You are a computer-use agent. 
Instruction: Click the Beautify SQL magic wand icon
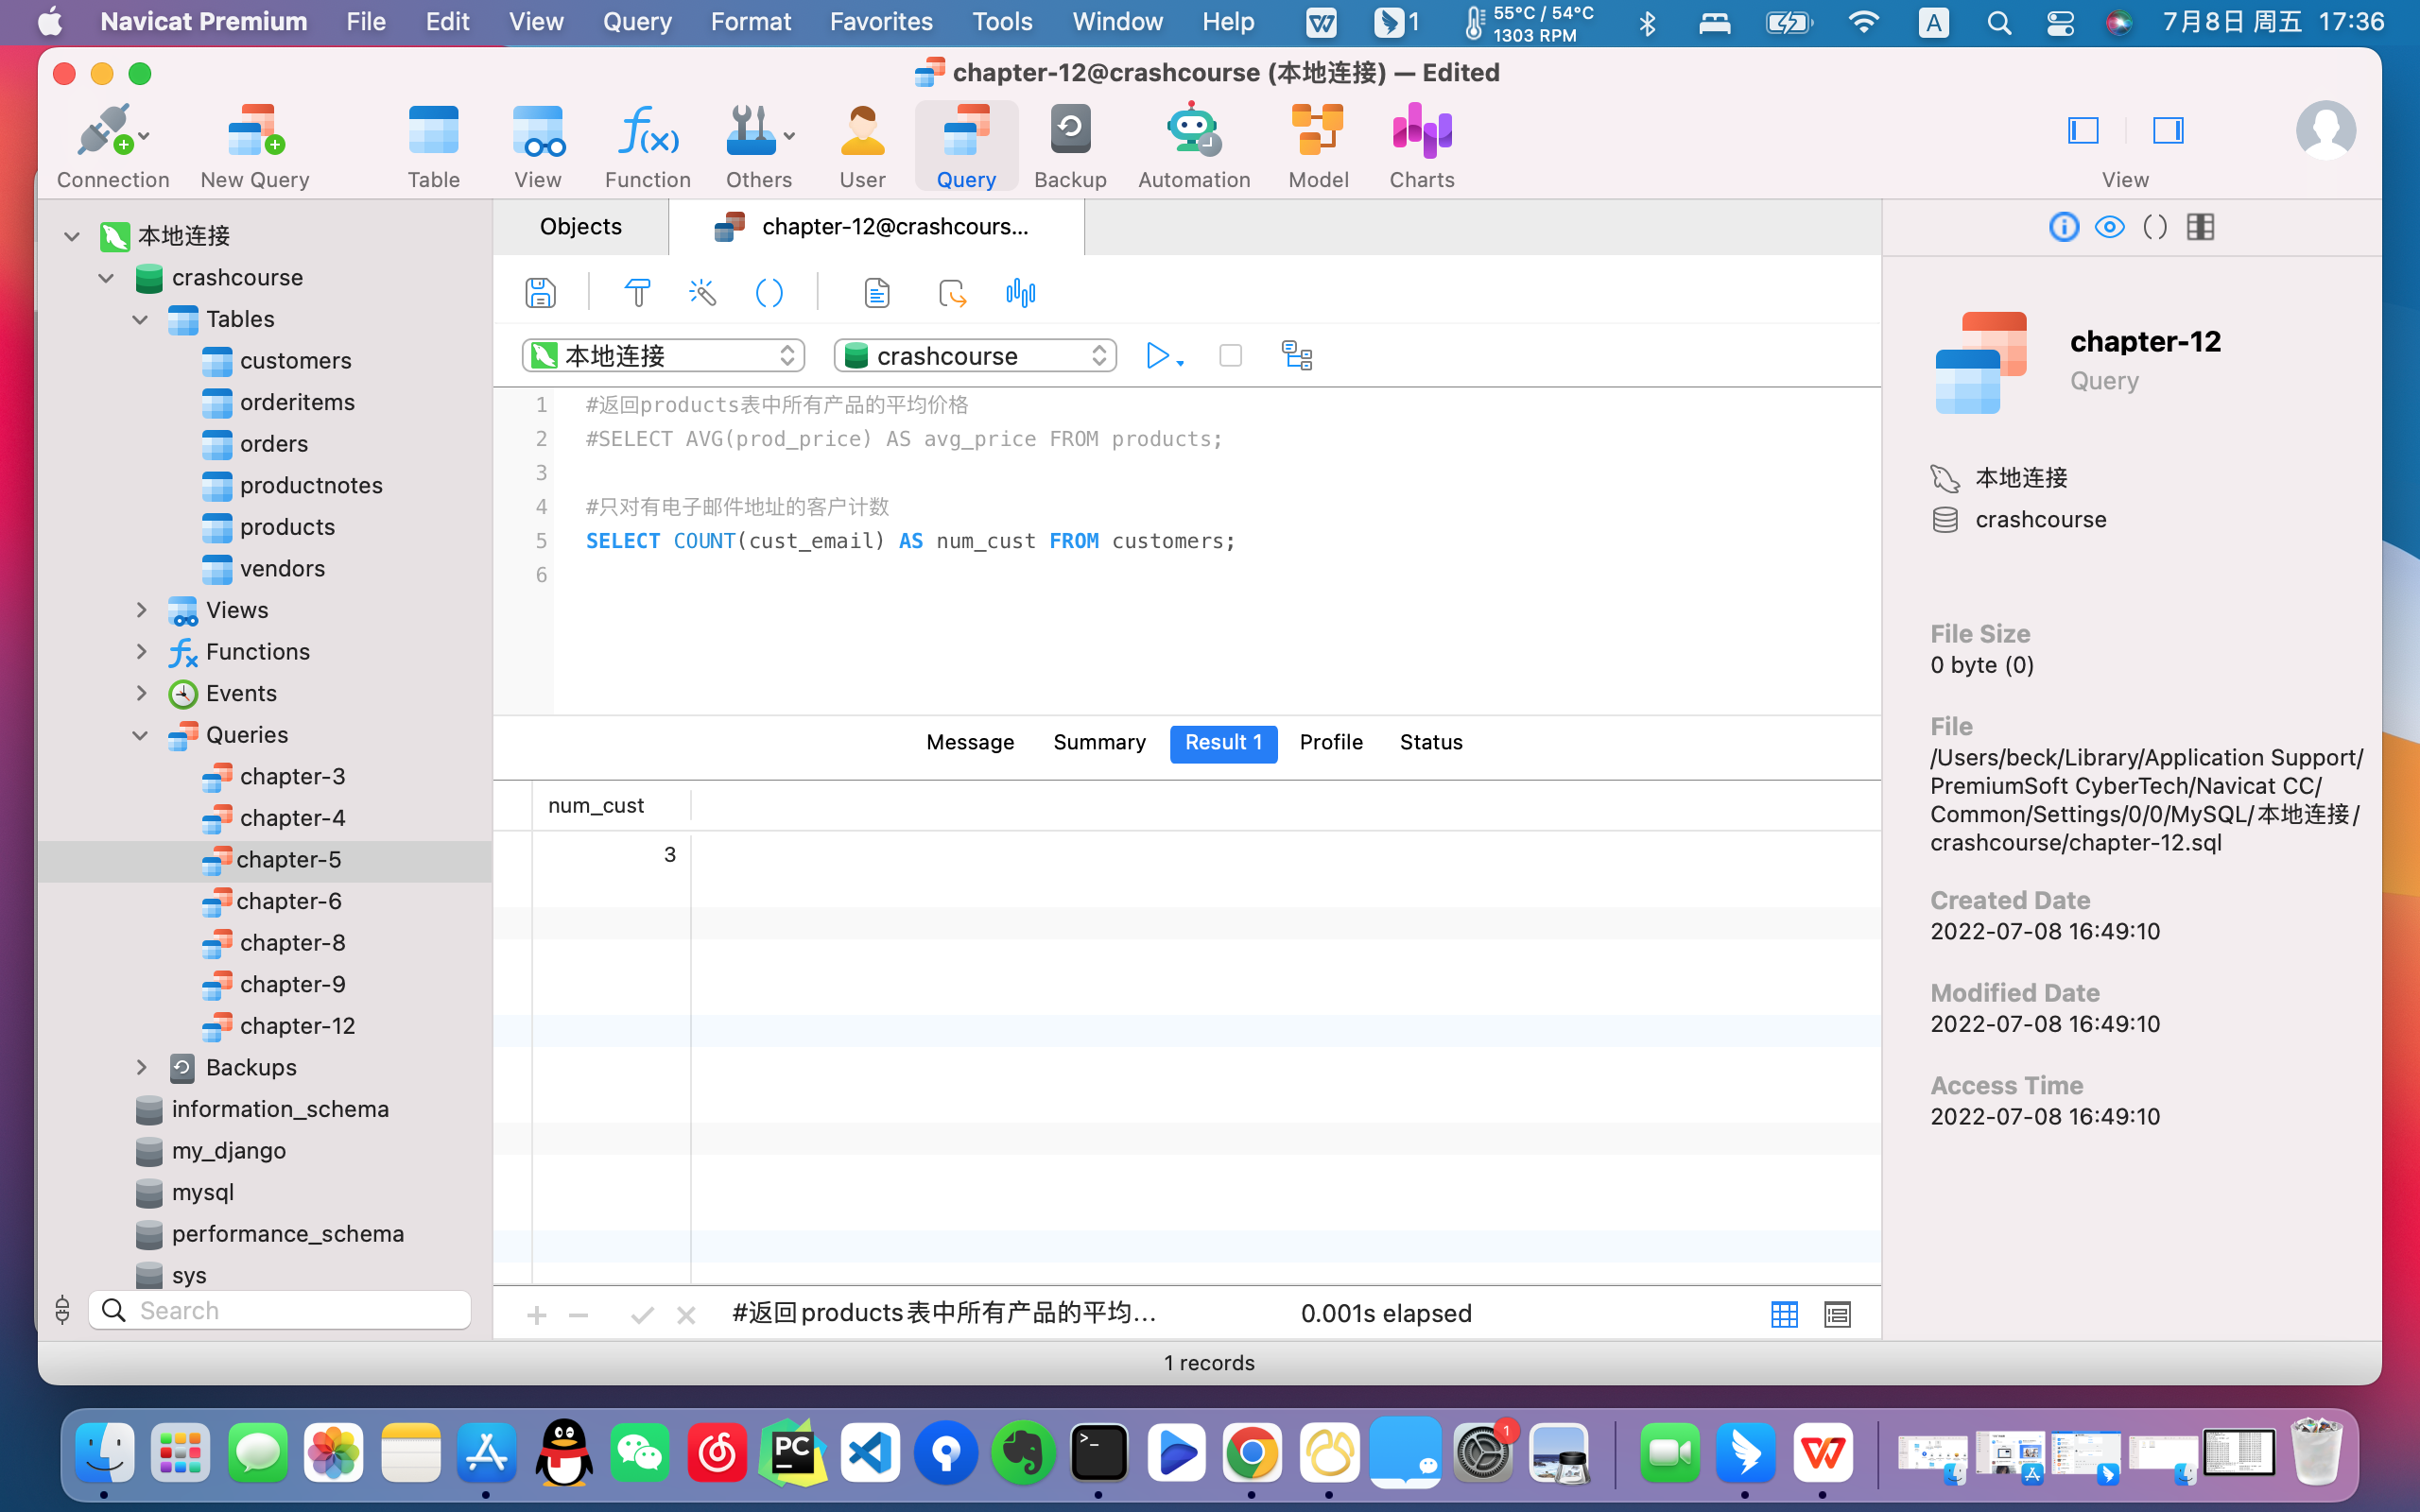pyautogui.click(x=703, y=293)
